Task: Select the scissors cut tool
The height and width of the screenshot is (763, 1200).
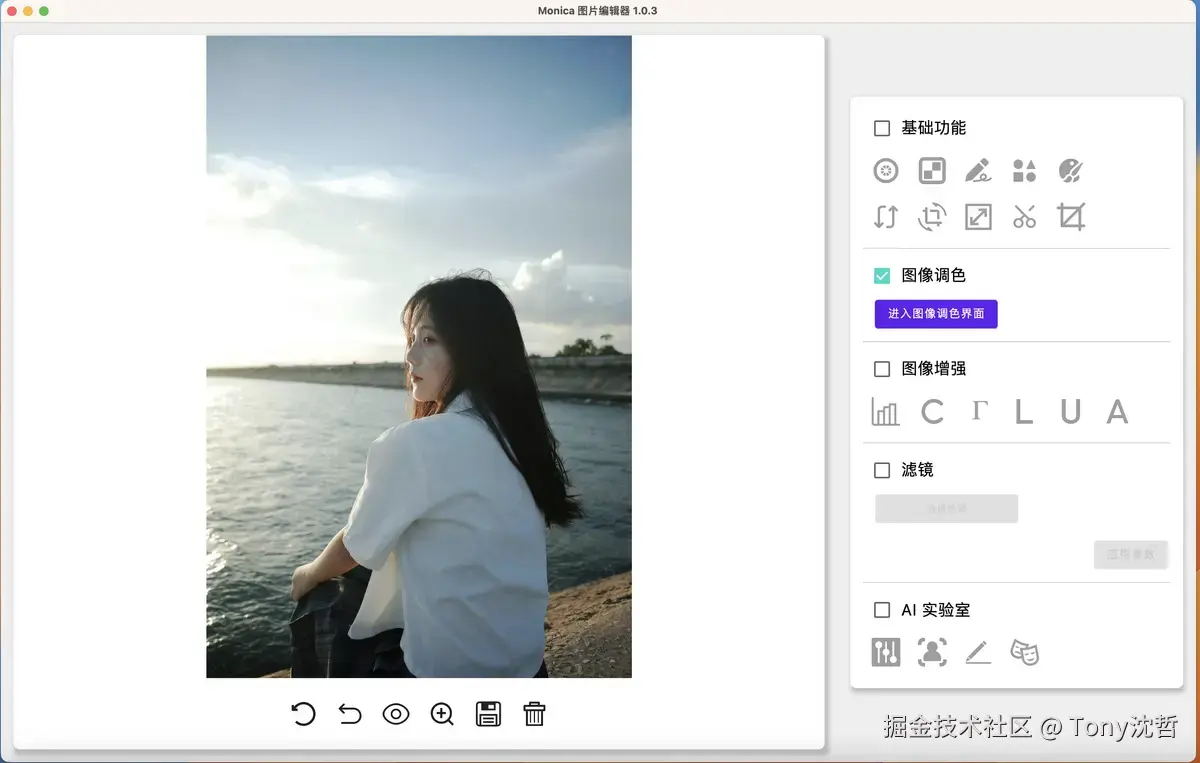Action: 1024,216
